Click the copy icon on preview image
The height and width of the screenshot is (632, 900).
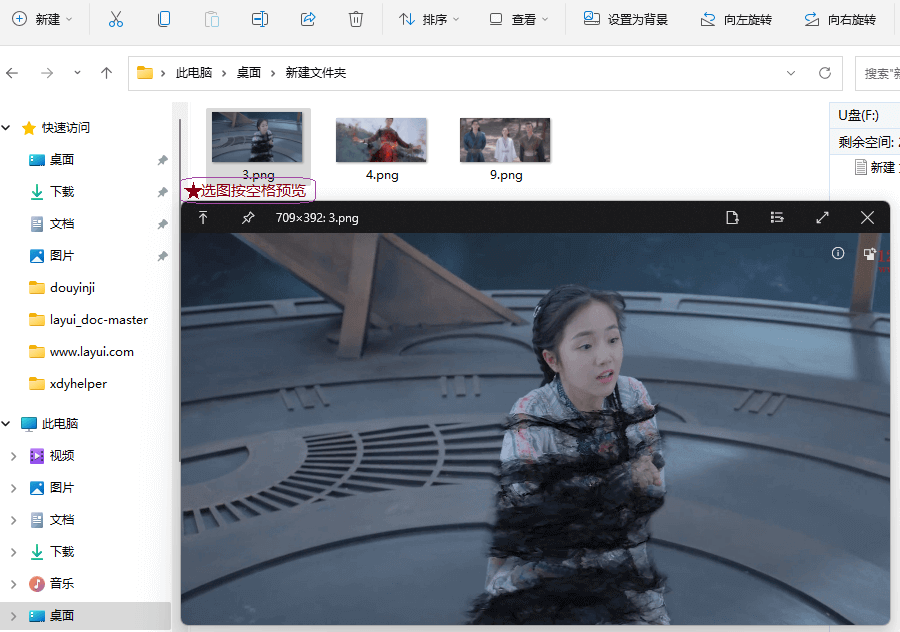click(x=870, y=253)
